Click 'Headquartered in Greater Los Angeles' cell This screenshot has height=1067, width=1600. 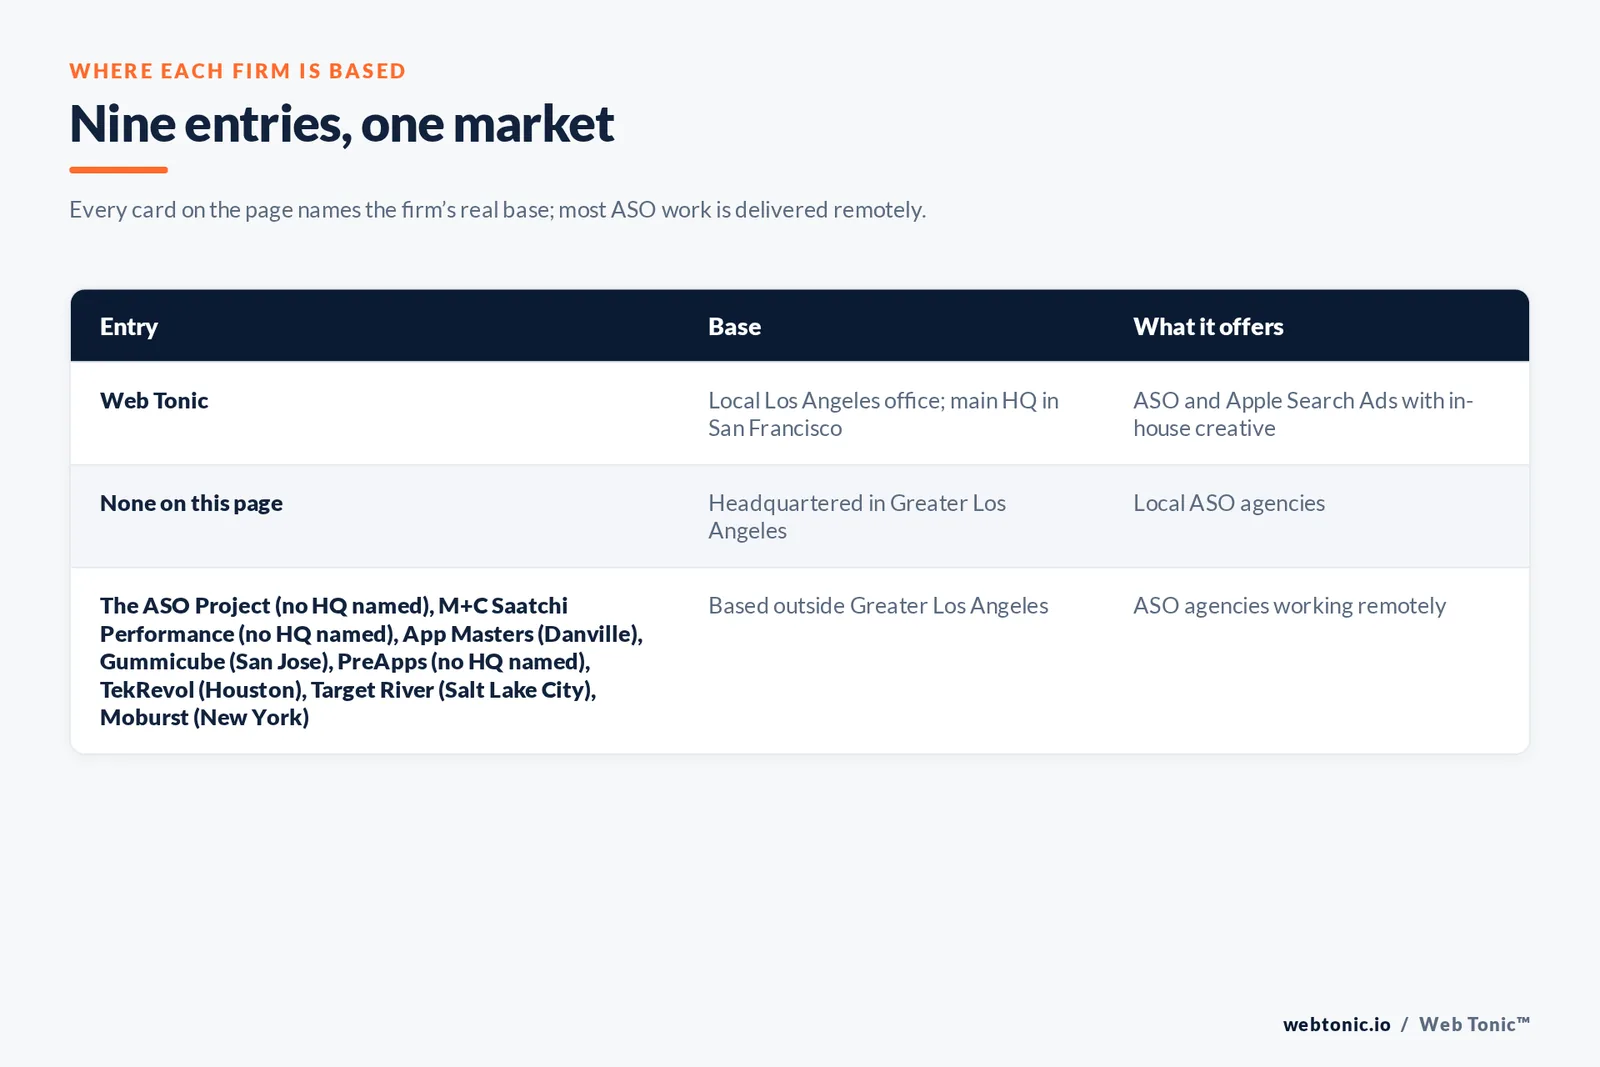(857, 517)
